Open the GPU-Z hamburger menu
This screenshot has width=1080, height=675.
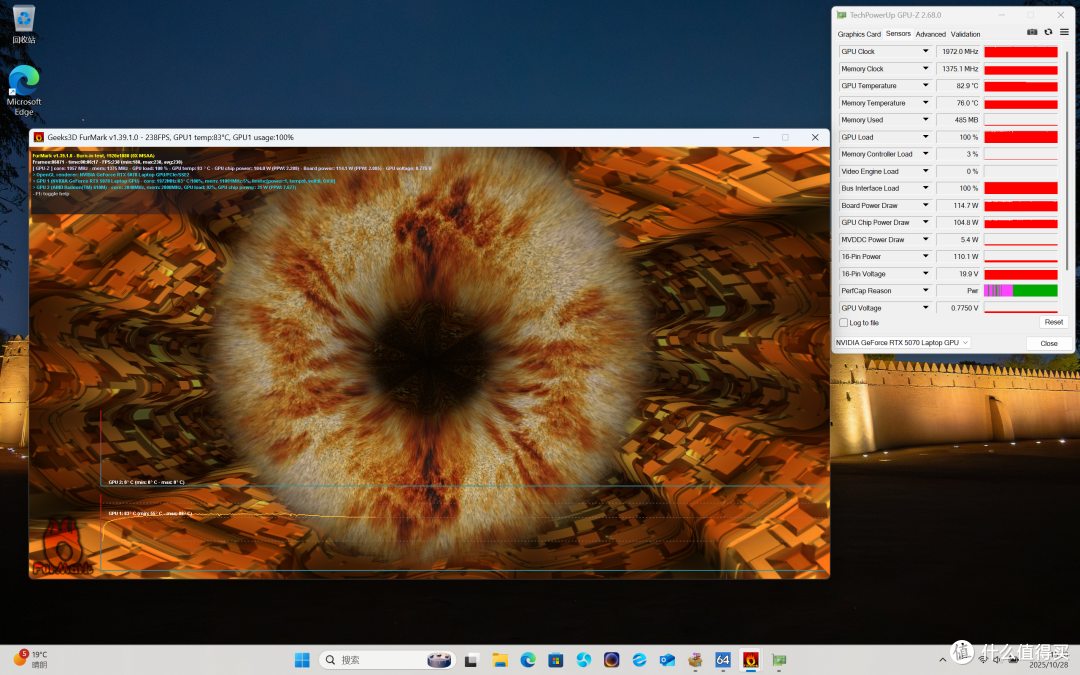(x=1064, y=32)
